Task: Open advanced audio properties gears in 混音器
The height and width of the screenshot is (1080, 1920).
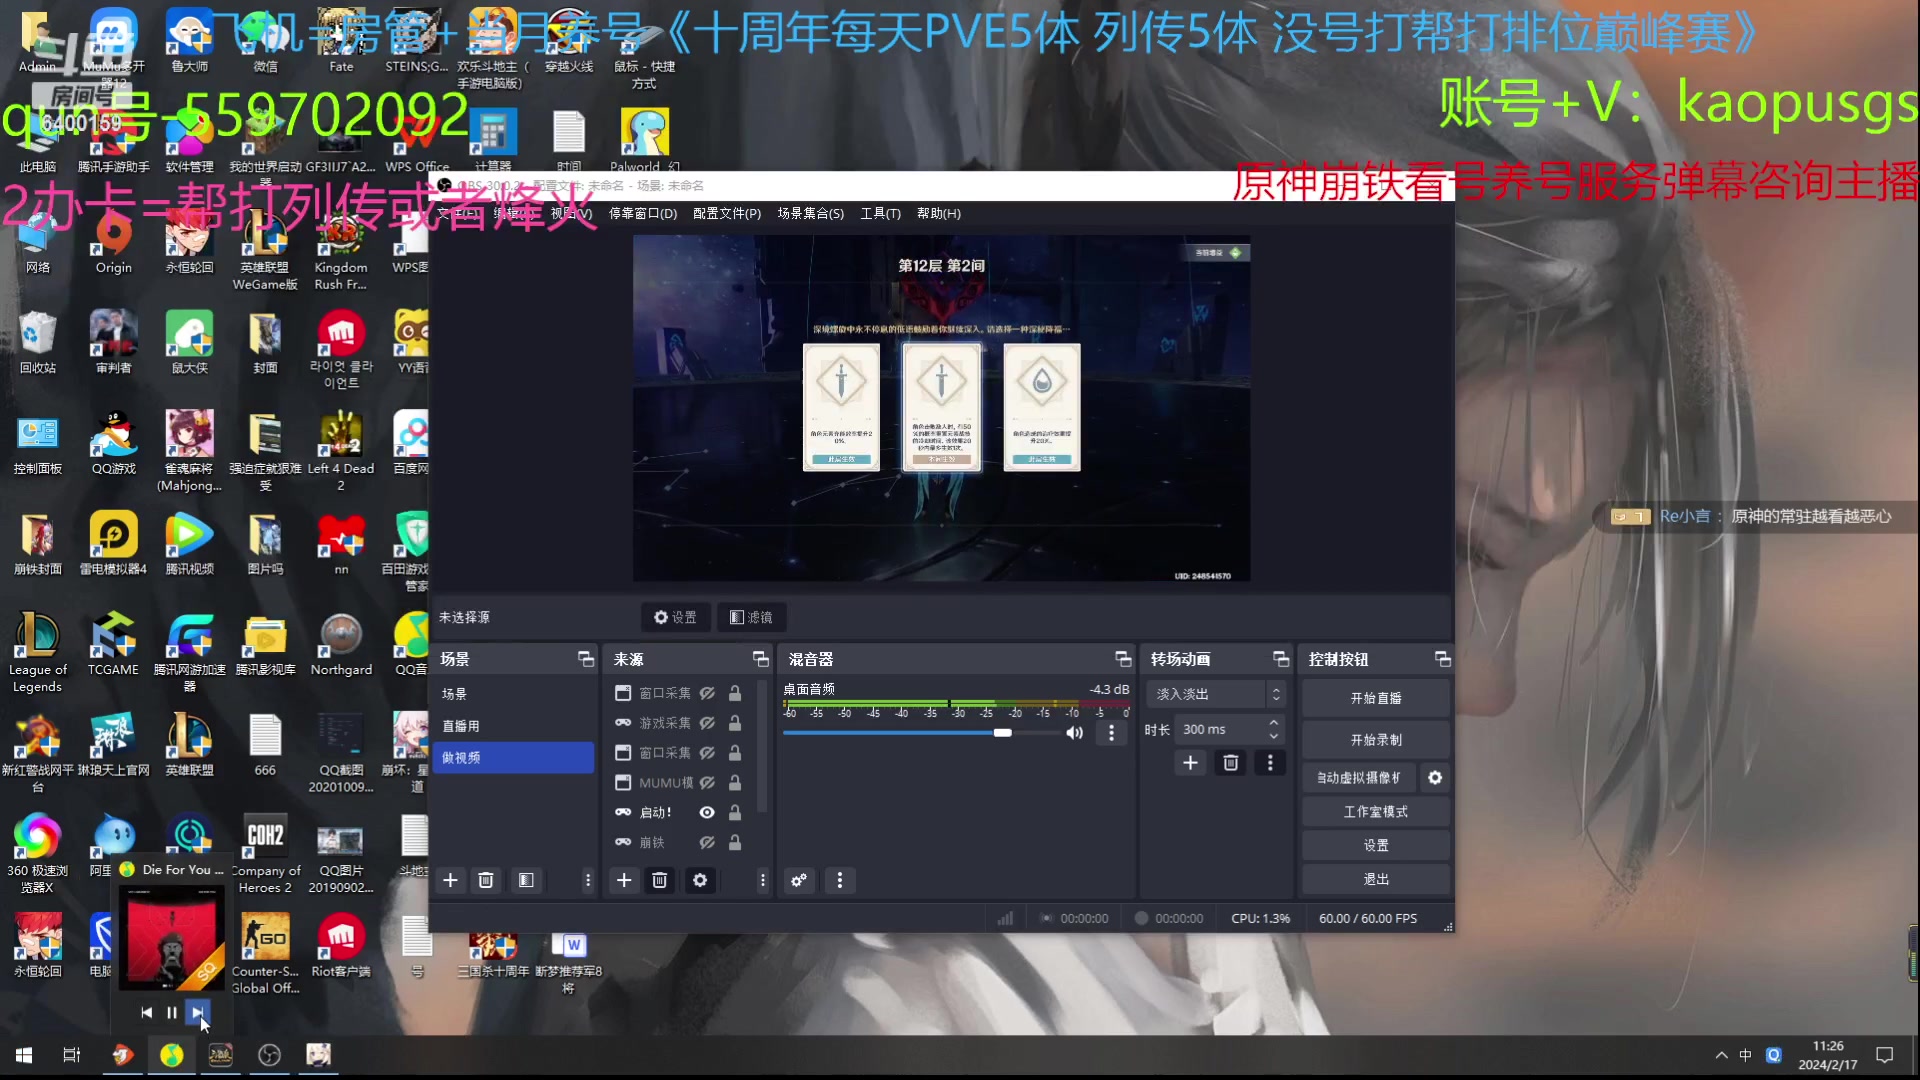Action: 799,880
